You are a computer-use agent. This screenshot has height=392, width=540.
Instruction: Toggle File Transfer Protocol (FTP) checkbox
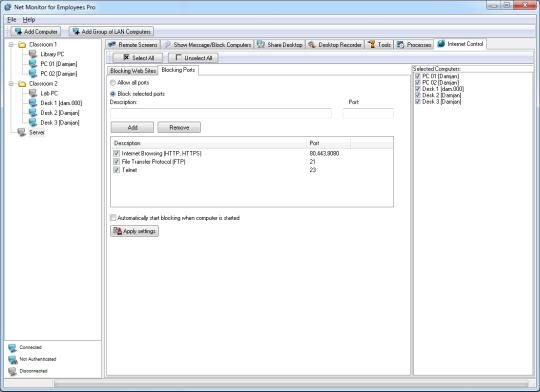click(x=116, y=162)
